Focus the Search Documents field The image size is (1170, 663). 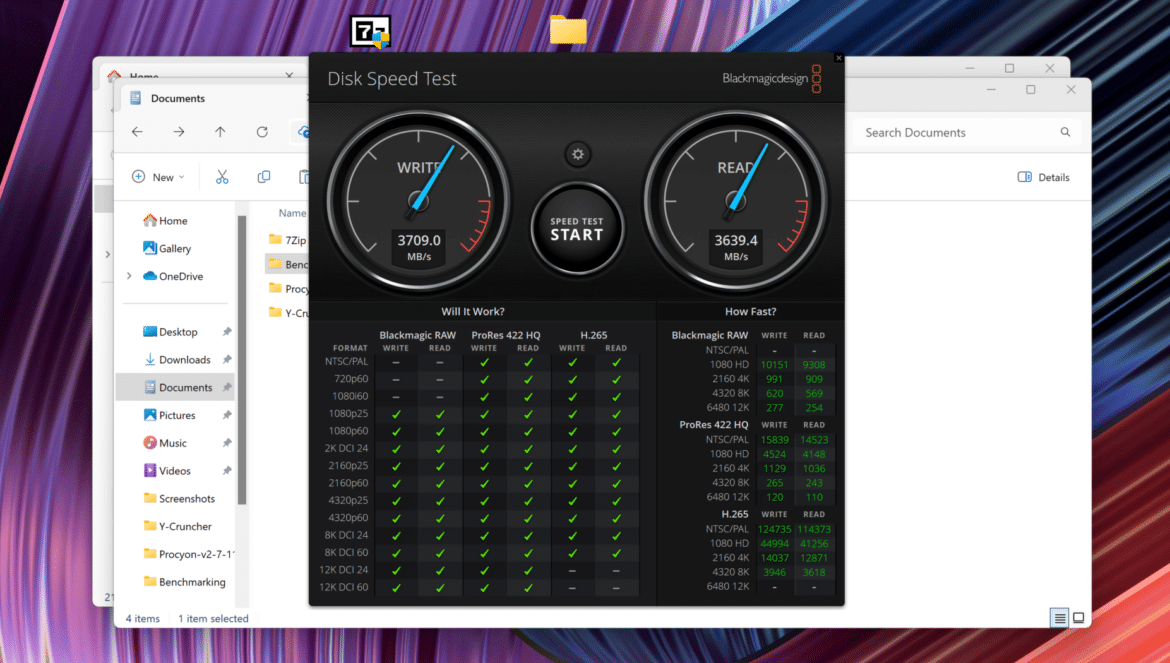tap(966, 132)
